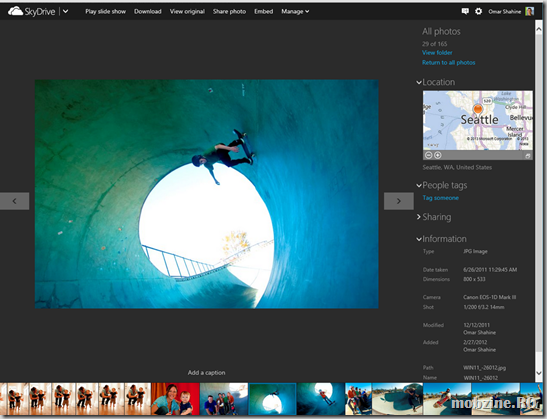The image size is (547, 419).
Task: Select the group of four people thumbnail
Action: [224, 399]
